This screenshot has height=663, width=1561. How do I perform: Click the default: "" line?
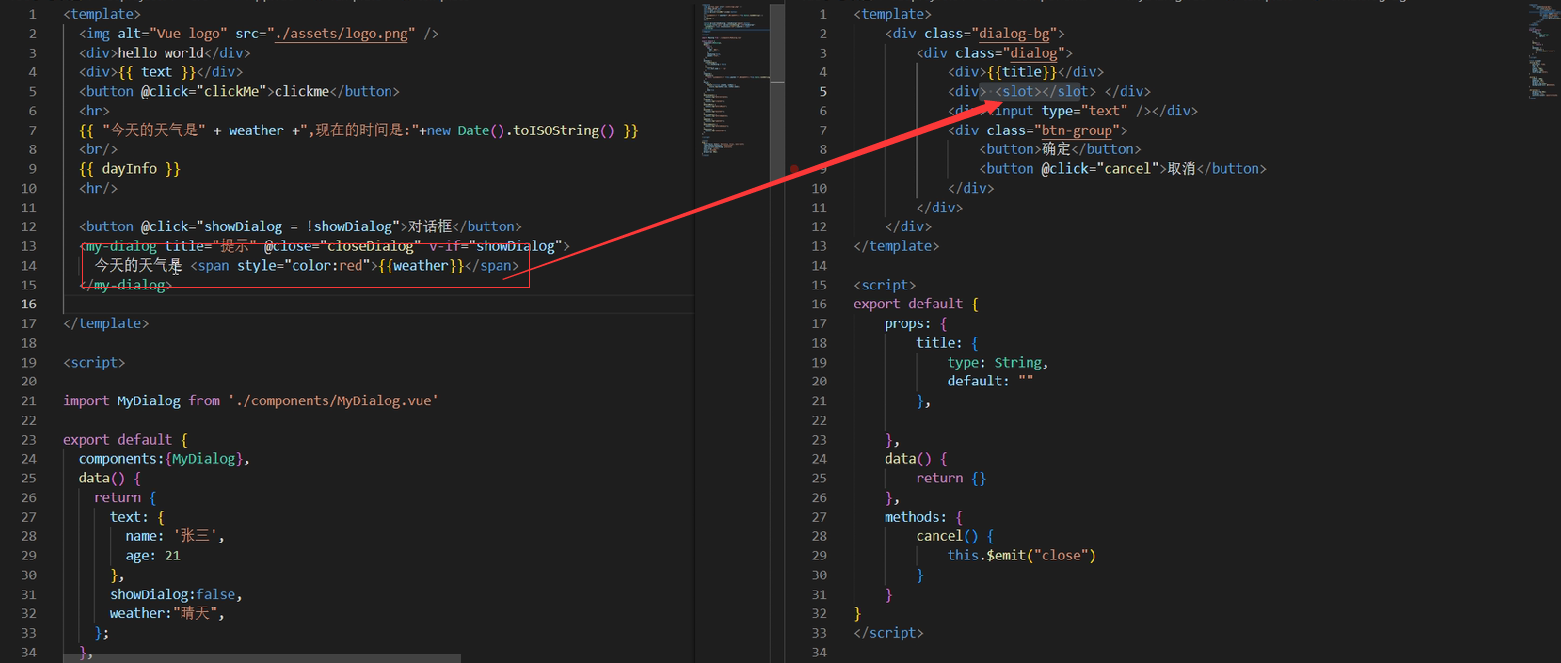pyautogui.click(x=991, y=382)
